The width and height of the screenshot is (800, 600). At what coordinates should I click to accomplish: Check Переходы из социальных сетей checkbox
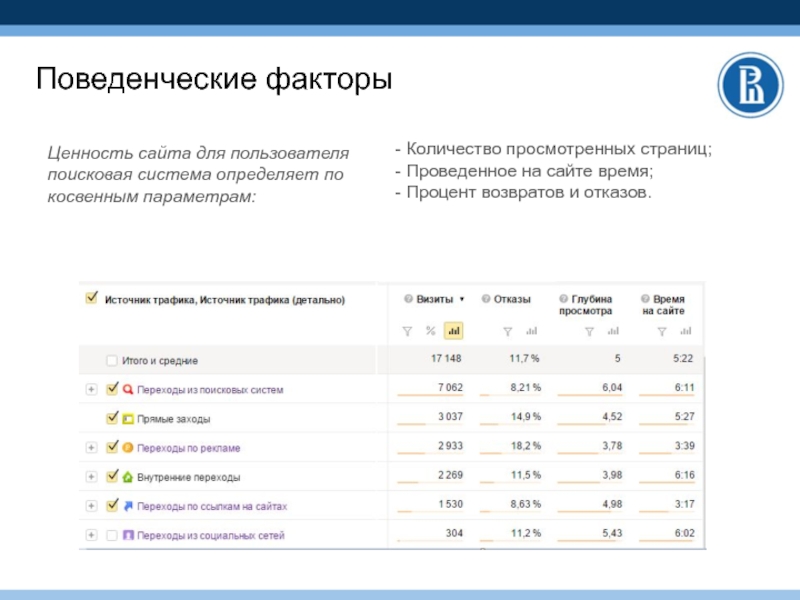112,535
